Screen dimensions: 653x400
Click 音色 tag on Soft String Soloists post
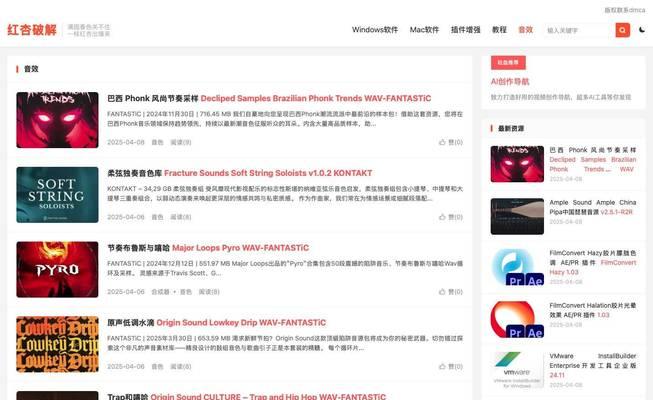157,217
